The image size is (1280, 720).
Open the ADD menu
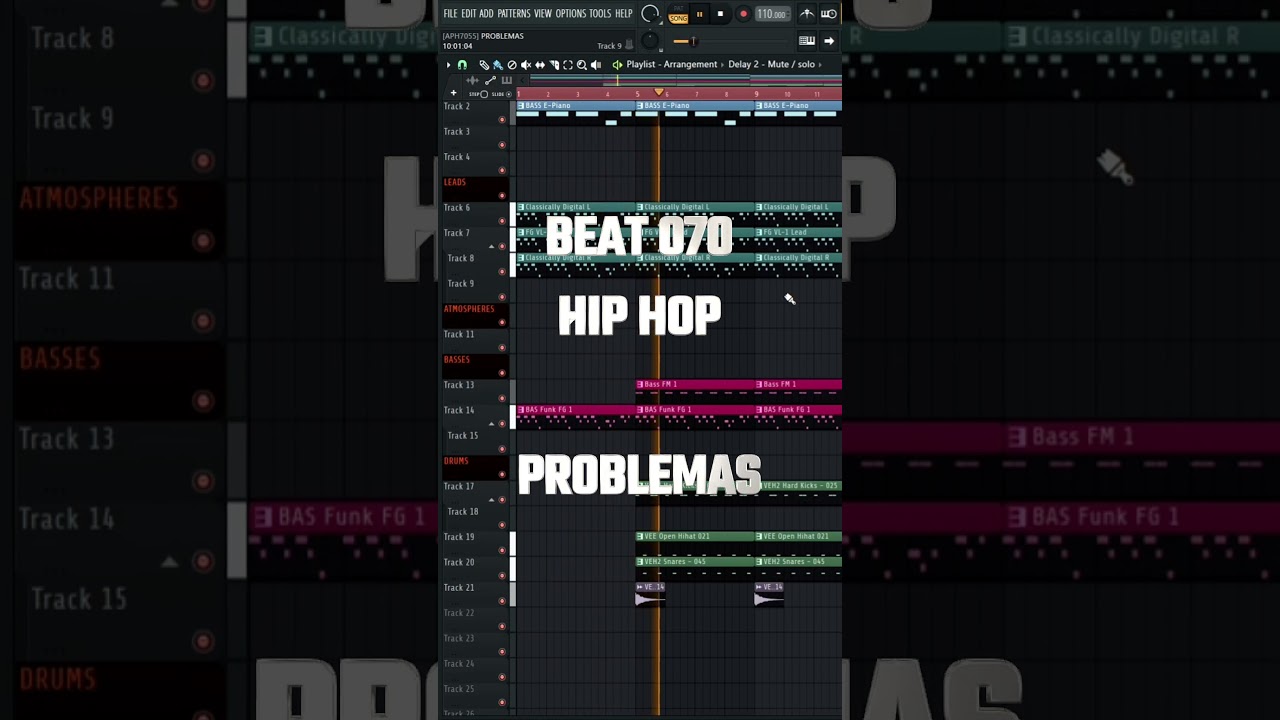[486, 14]
